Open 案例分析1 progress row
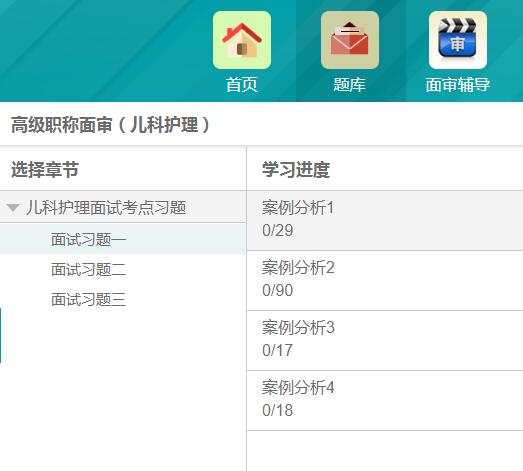The image size is (523, 471). coord(385,220)
